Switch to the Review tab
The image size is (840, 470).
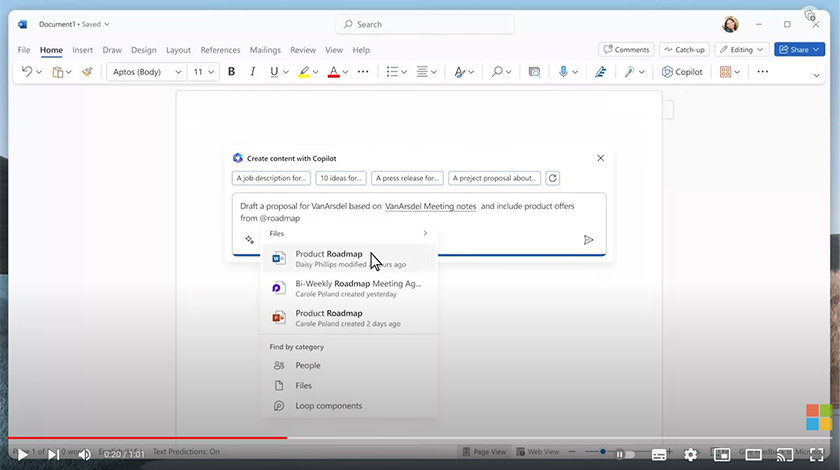(x=303, y=50)
